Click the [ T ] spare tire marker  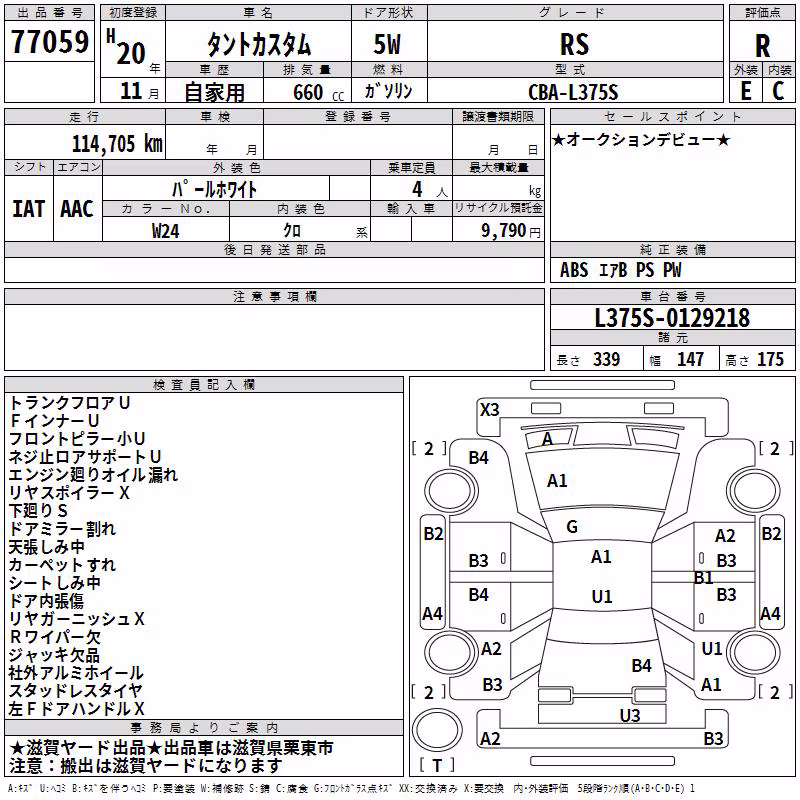coord(437,765)
